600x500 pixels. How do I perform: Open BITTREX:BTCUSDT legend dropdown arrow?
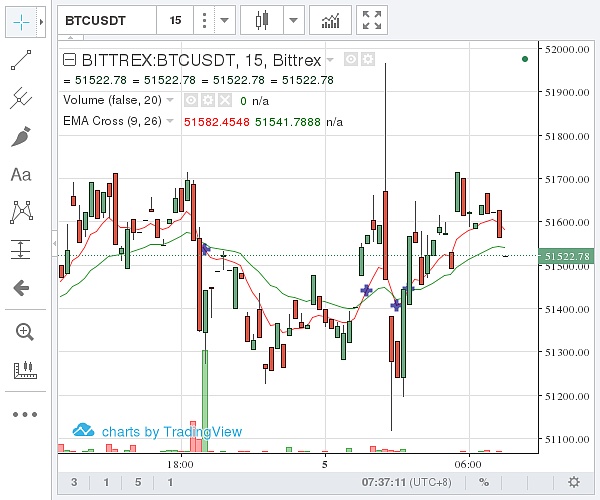pyautogui.click(x=330, y=60)
